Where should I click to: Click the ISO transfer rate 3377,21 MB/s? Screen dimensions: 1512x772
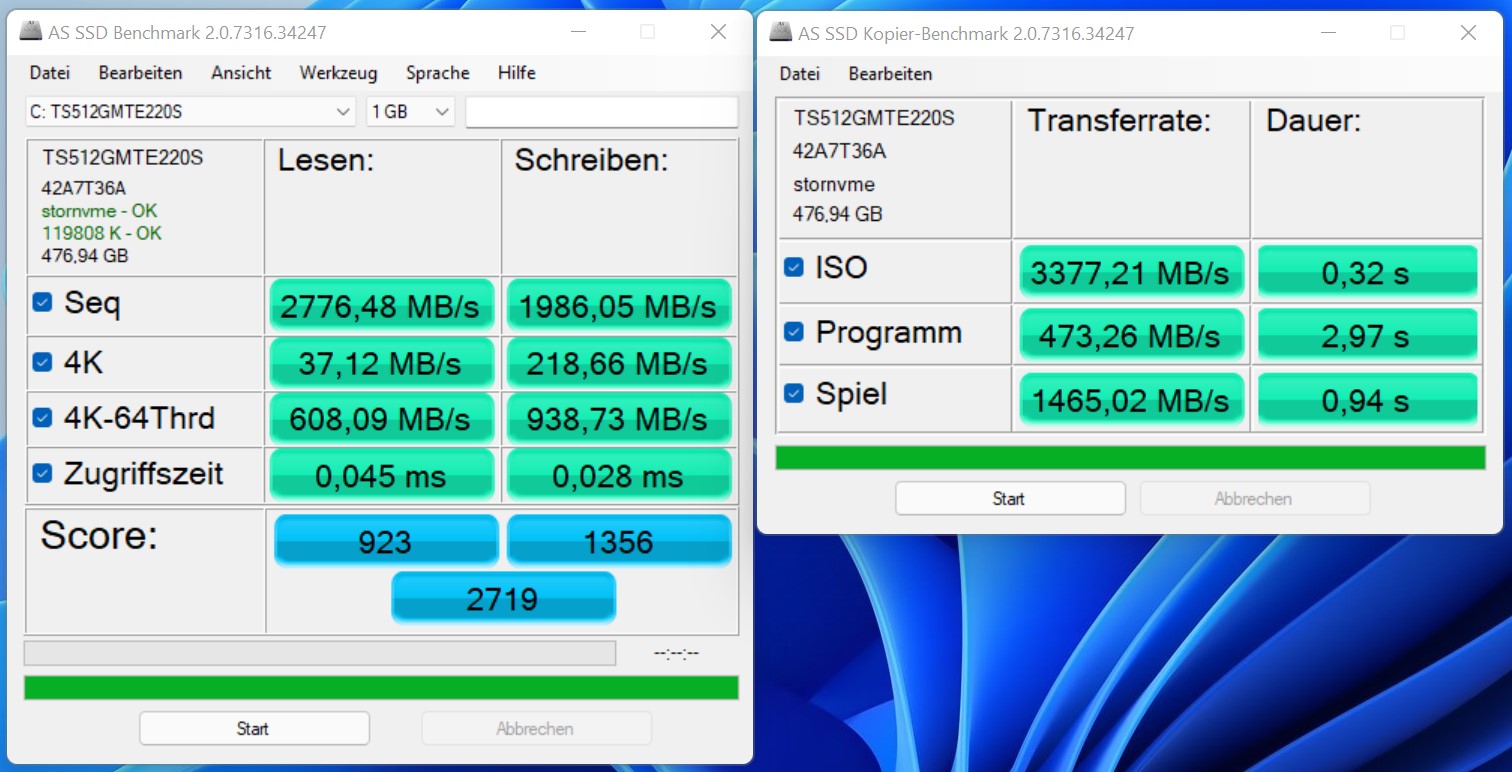(1132, 272)
